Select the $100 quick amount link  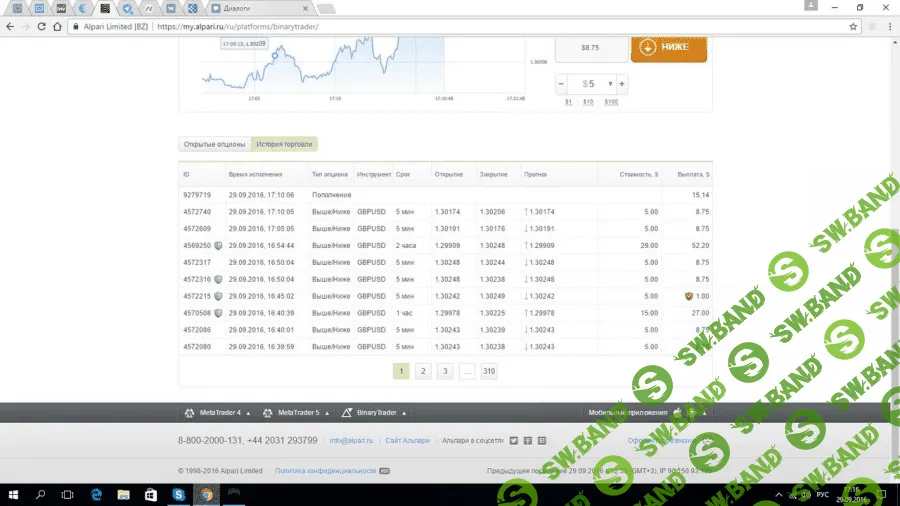611,102
